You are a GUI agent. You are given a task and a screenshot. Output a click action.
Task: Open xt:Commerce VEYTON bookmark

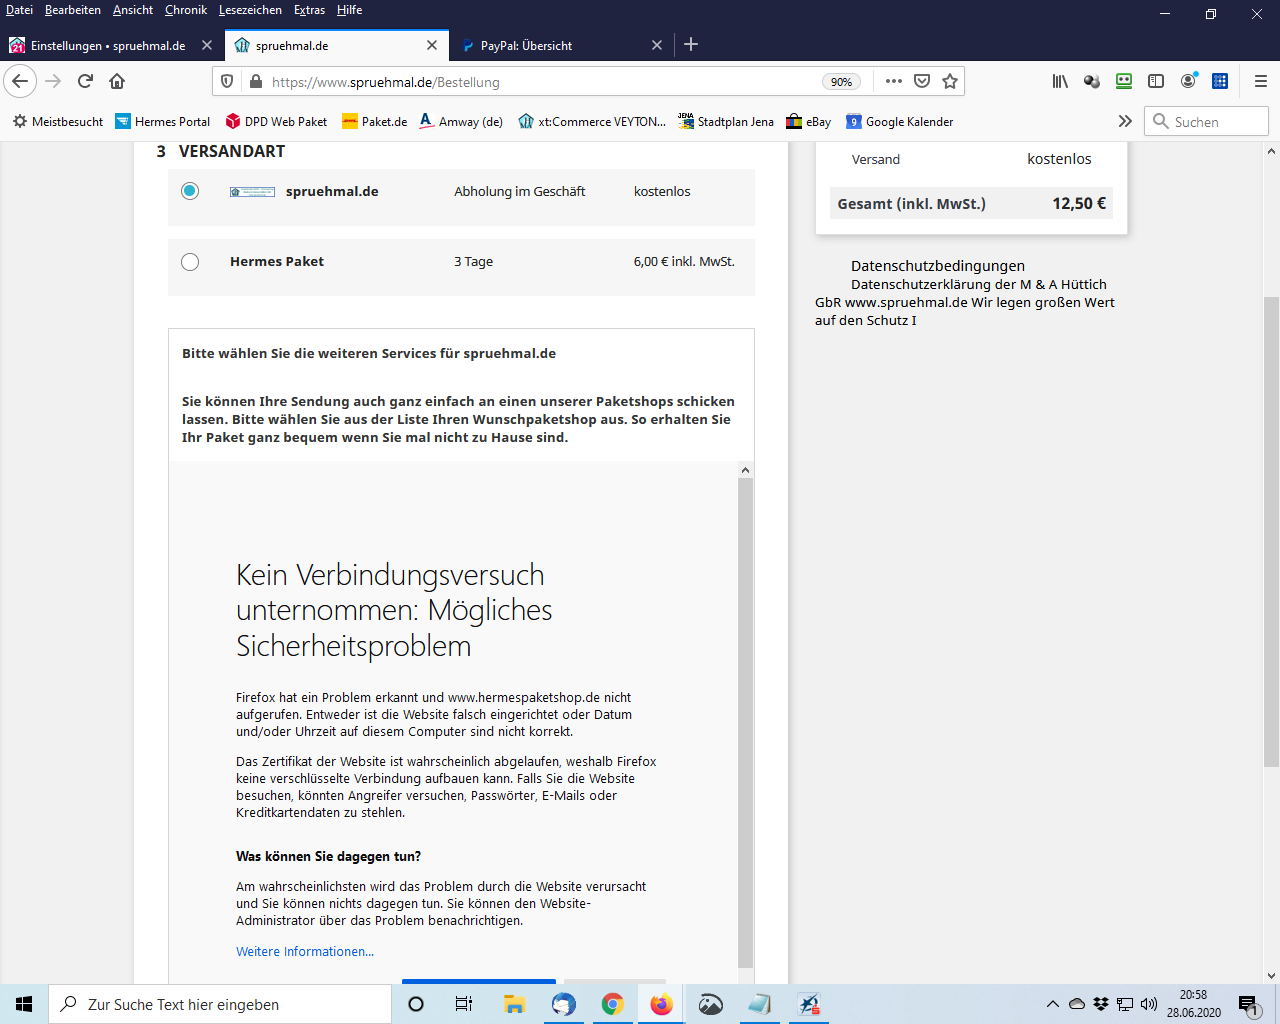592,122
